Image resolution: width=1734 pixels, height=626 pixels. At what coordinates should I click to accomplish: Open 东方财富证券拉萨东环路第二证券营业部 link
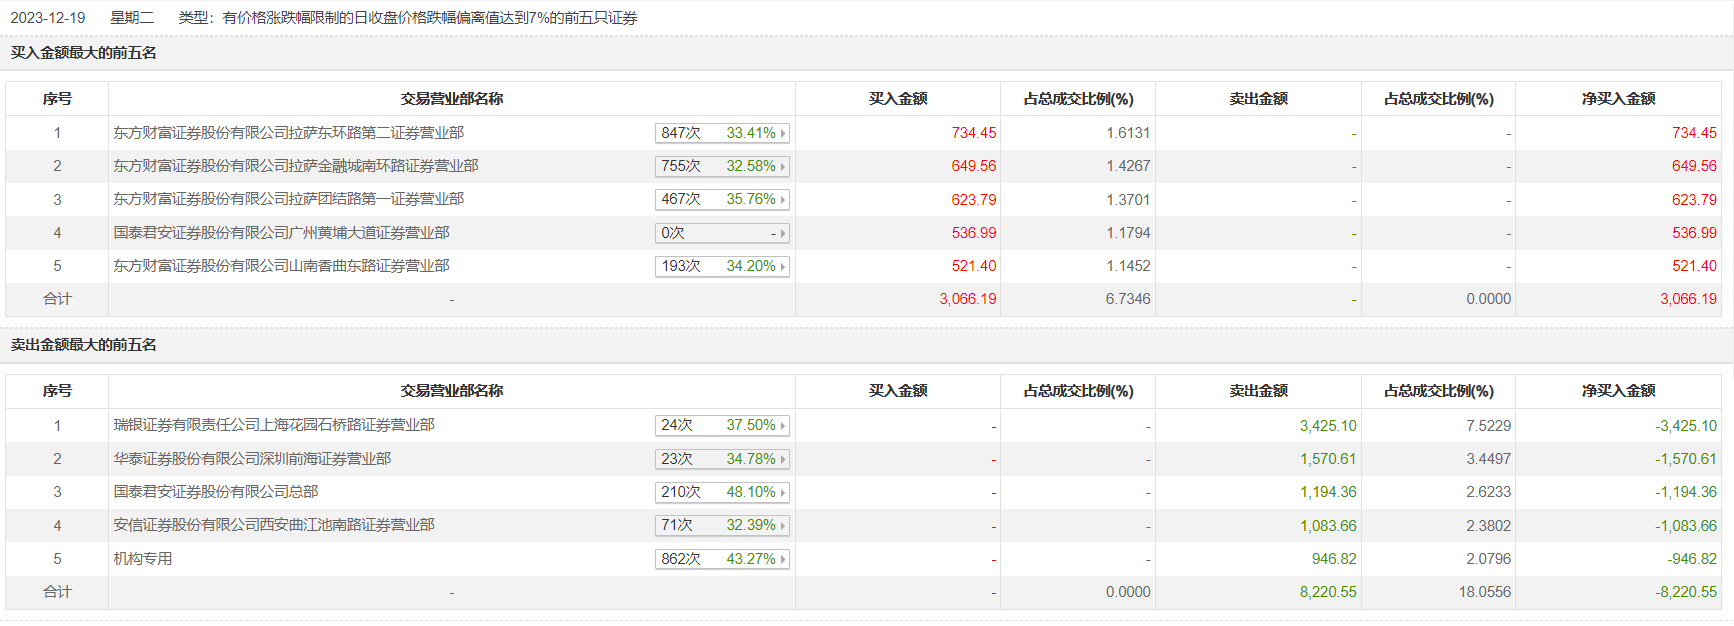(x=289, y=133)
